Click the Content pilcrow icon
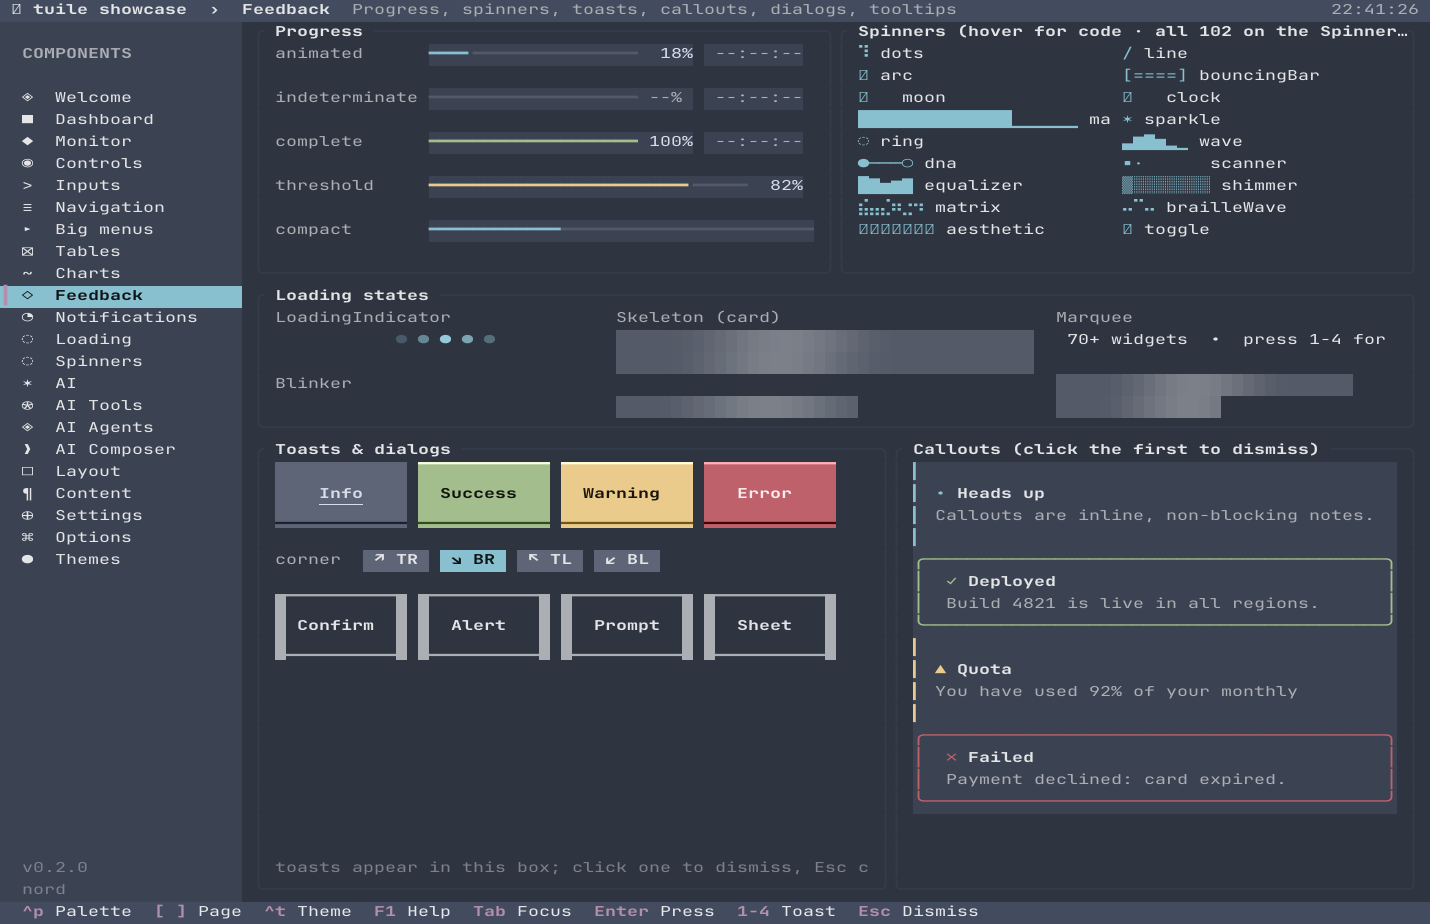Viewport: 1430px width, 924px height. [x=28, y=493]
